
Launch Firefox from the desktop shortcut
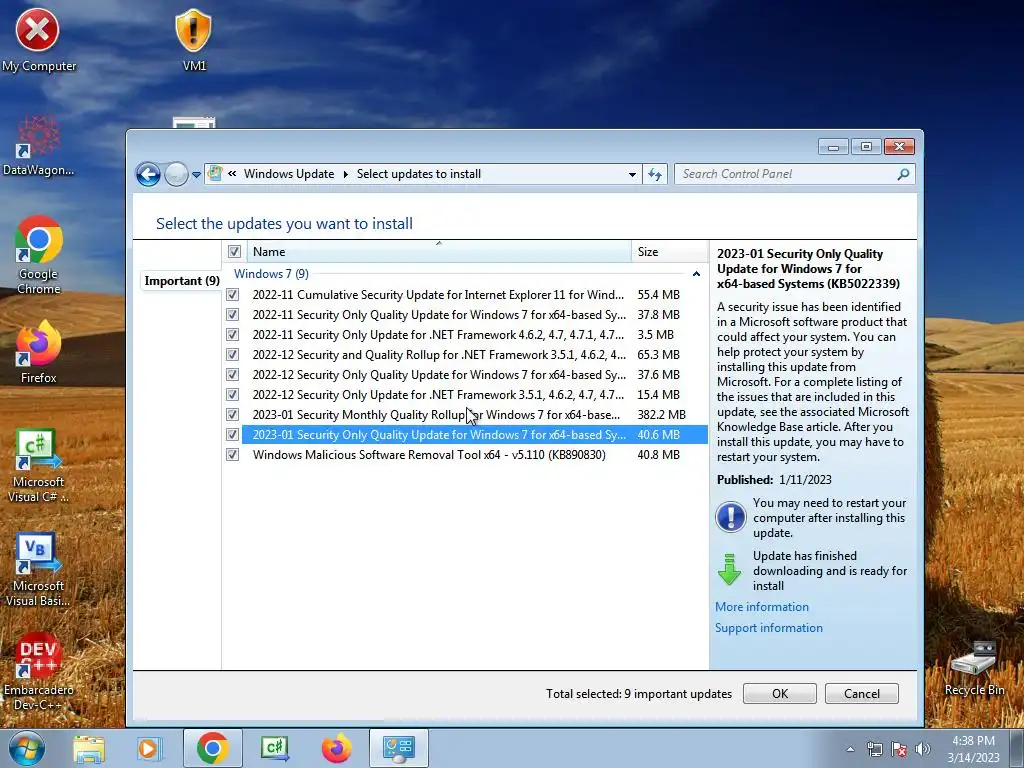(x=38, y=351)
